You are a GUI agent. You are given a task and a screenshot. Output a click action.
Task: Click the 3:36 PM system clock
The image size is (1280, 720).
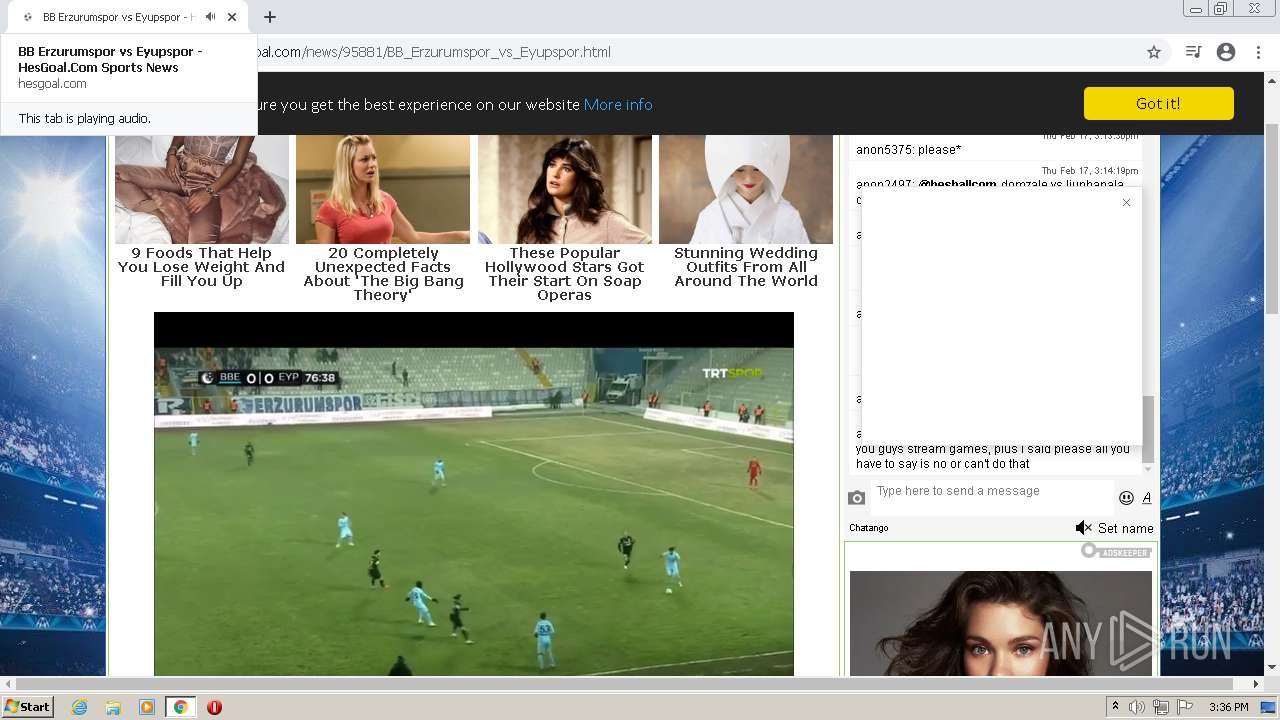tap(1228, 707)
